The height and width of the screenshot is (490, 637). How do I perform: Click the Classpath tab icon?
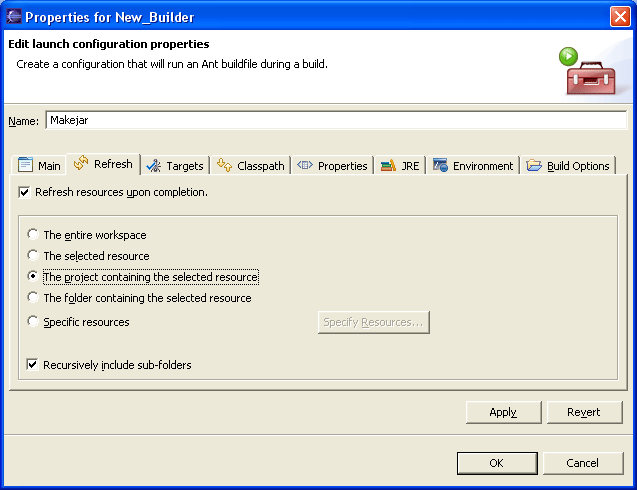(224, 165)
